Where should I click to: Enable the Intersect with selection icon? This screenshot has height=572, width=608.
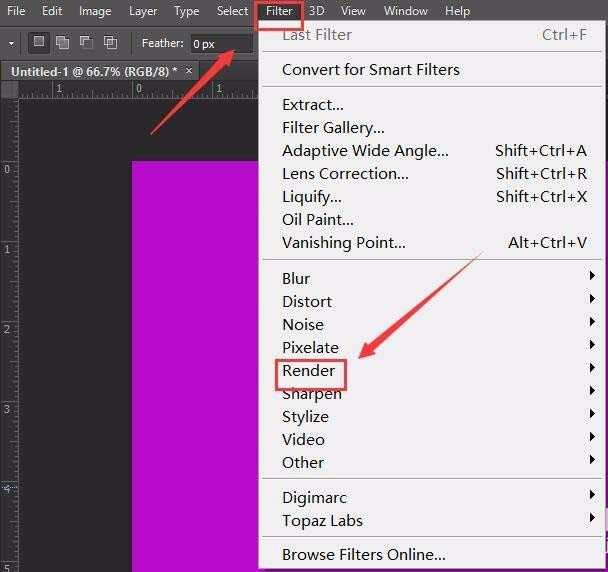pyautogui.click(x=110, y=43)
